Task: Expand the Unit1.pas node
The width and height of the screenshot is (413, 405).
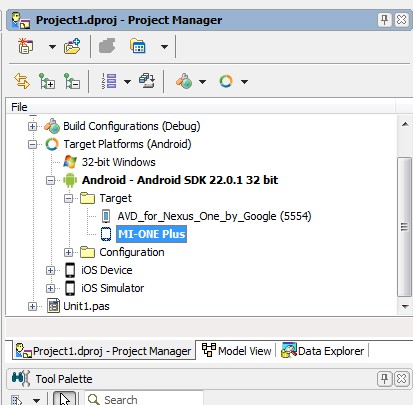Action: click(32, 306)
